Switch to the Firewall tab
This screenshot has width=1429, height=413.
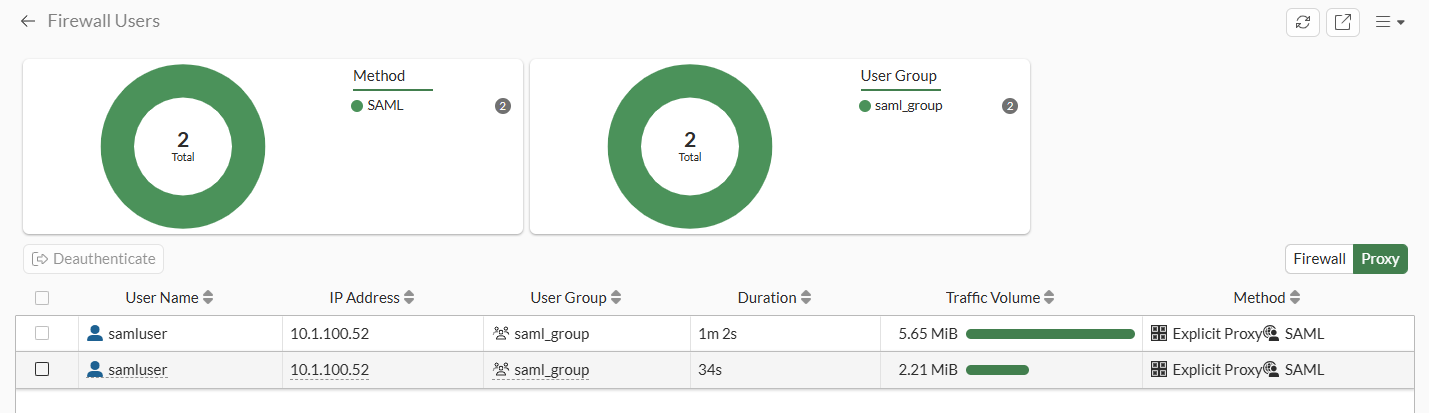click(1319, 259)
